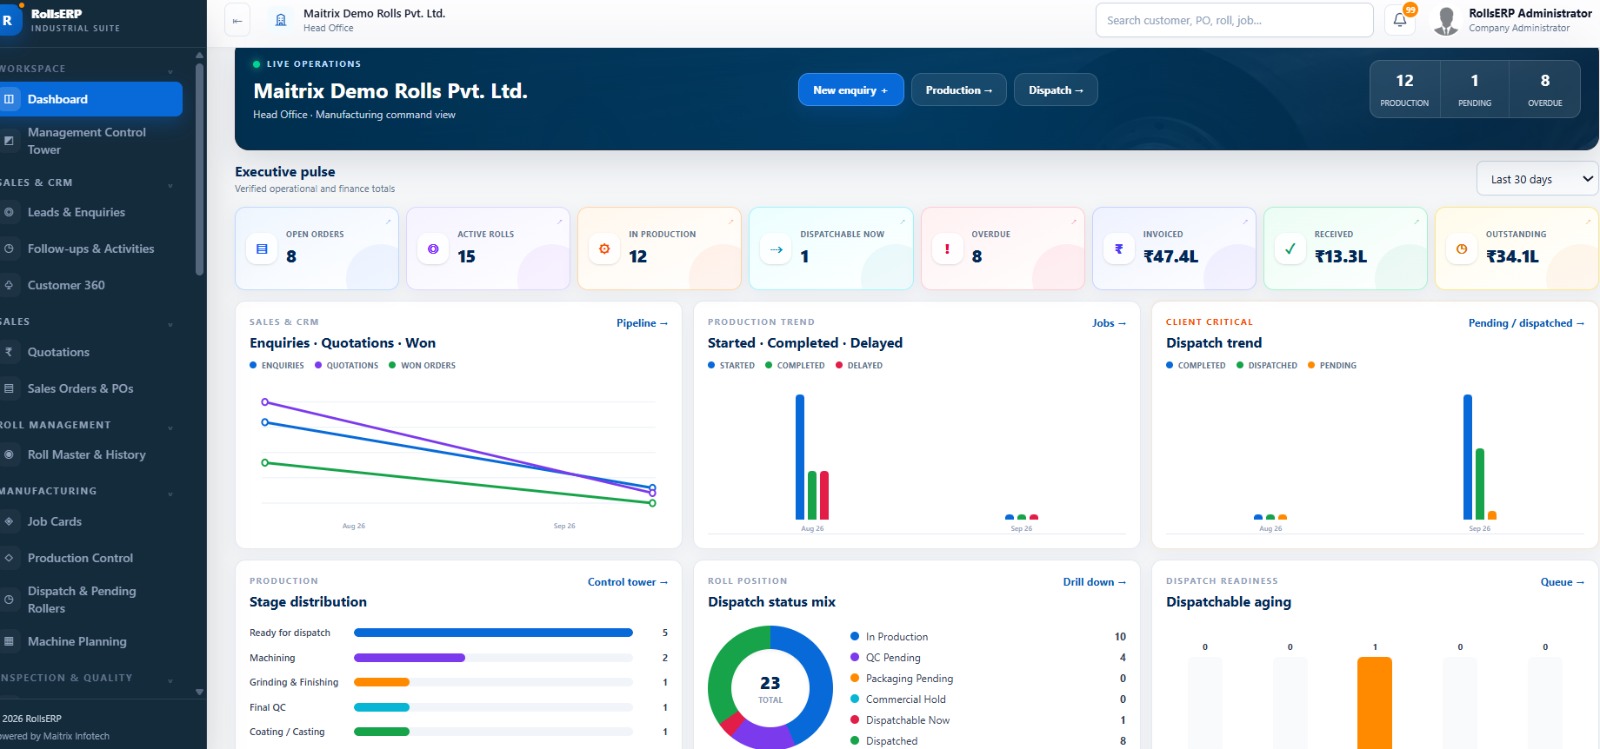Open the Jobs → link
The height and width of the screenshot is (749, 1600).
pos(1109,323)
